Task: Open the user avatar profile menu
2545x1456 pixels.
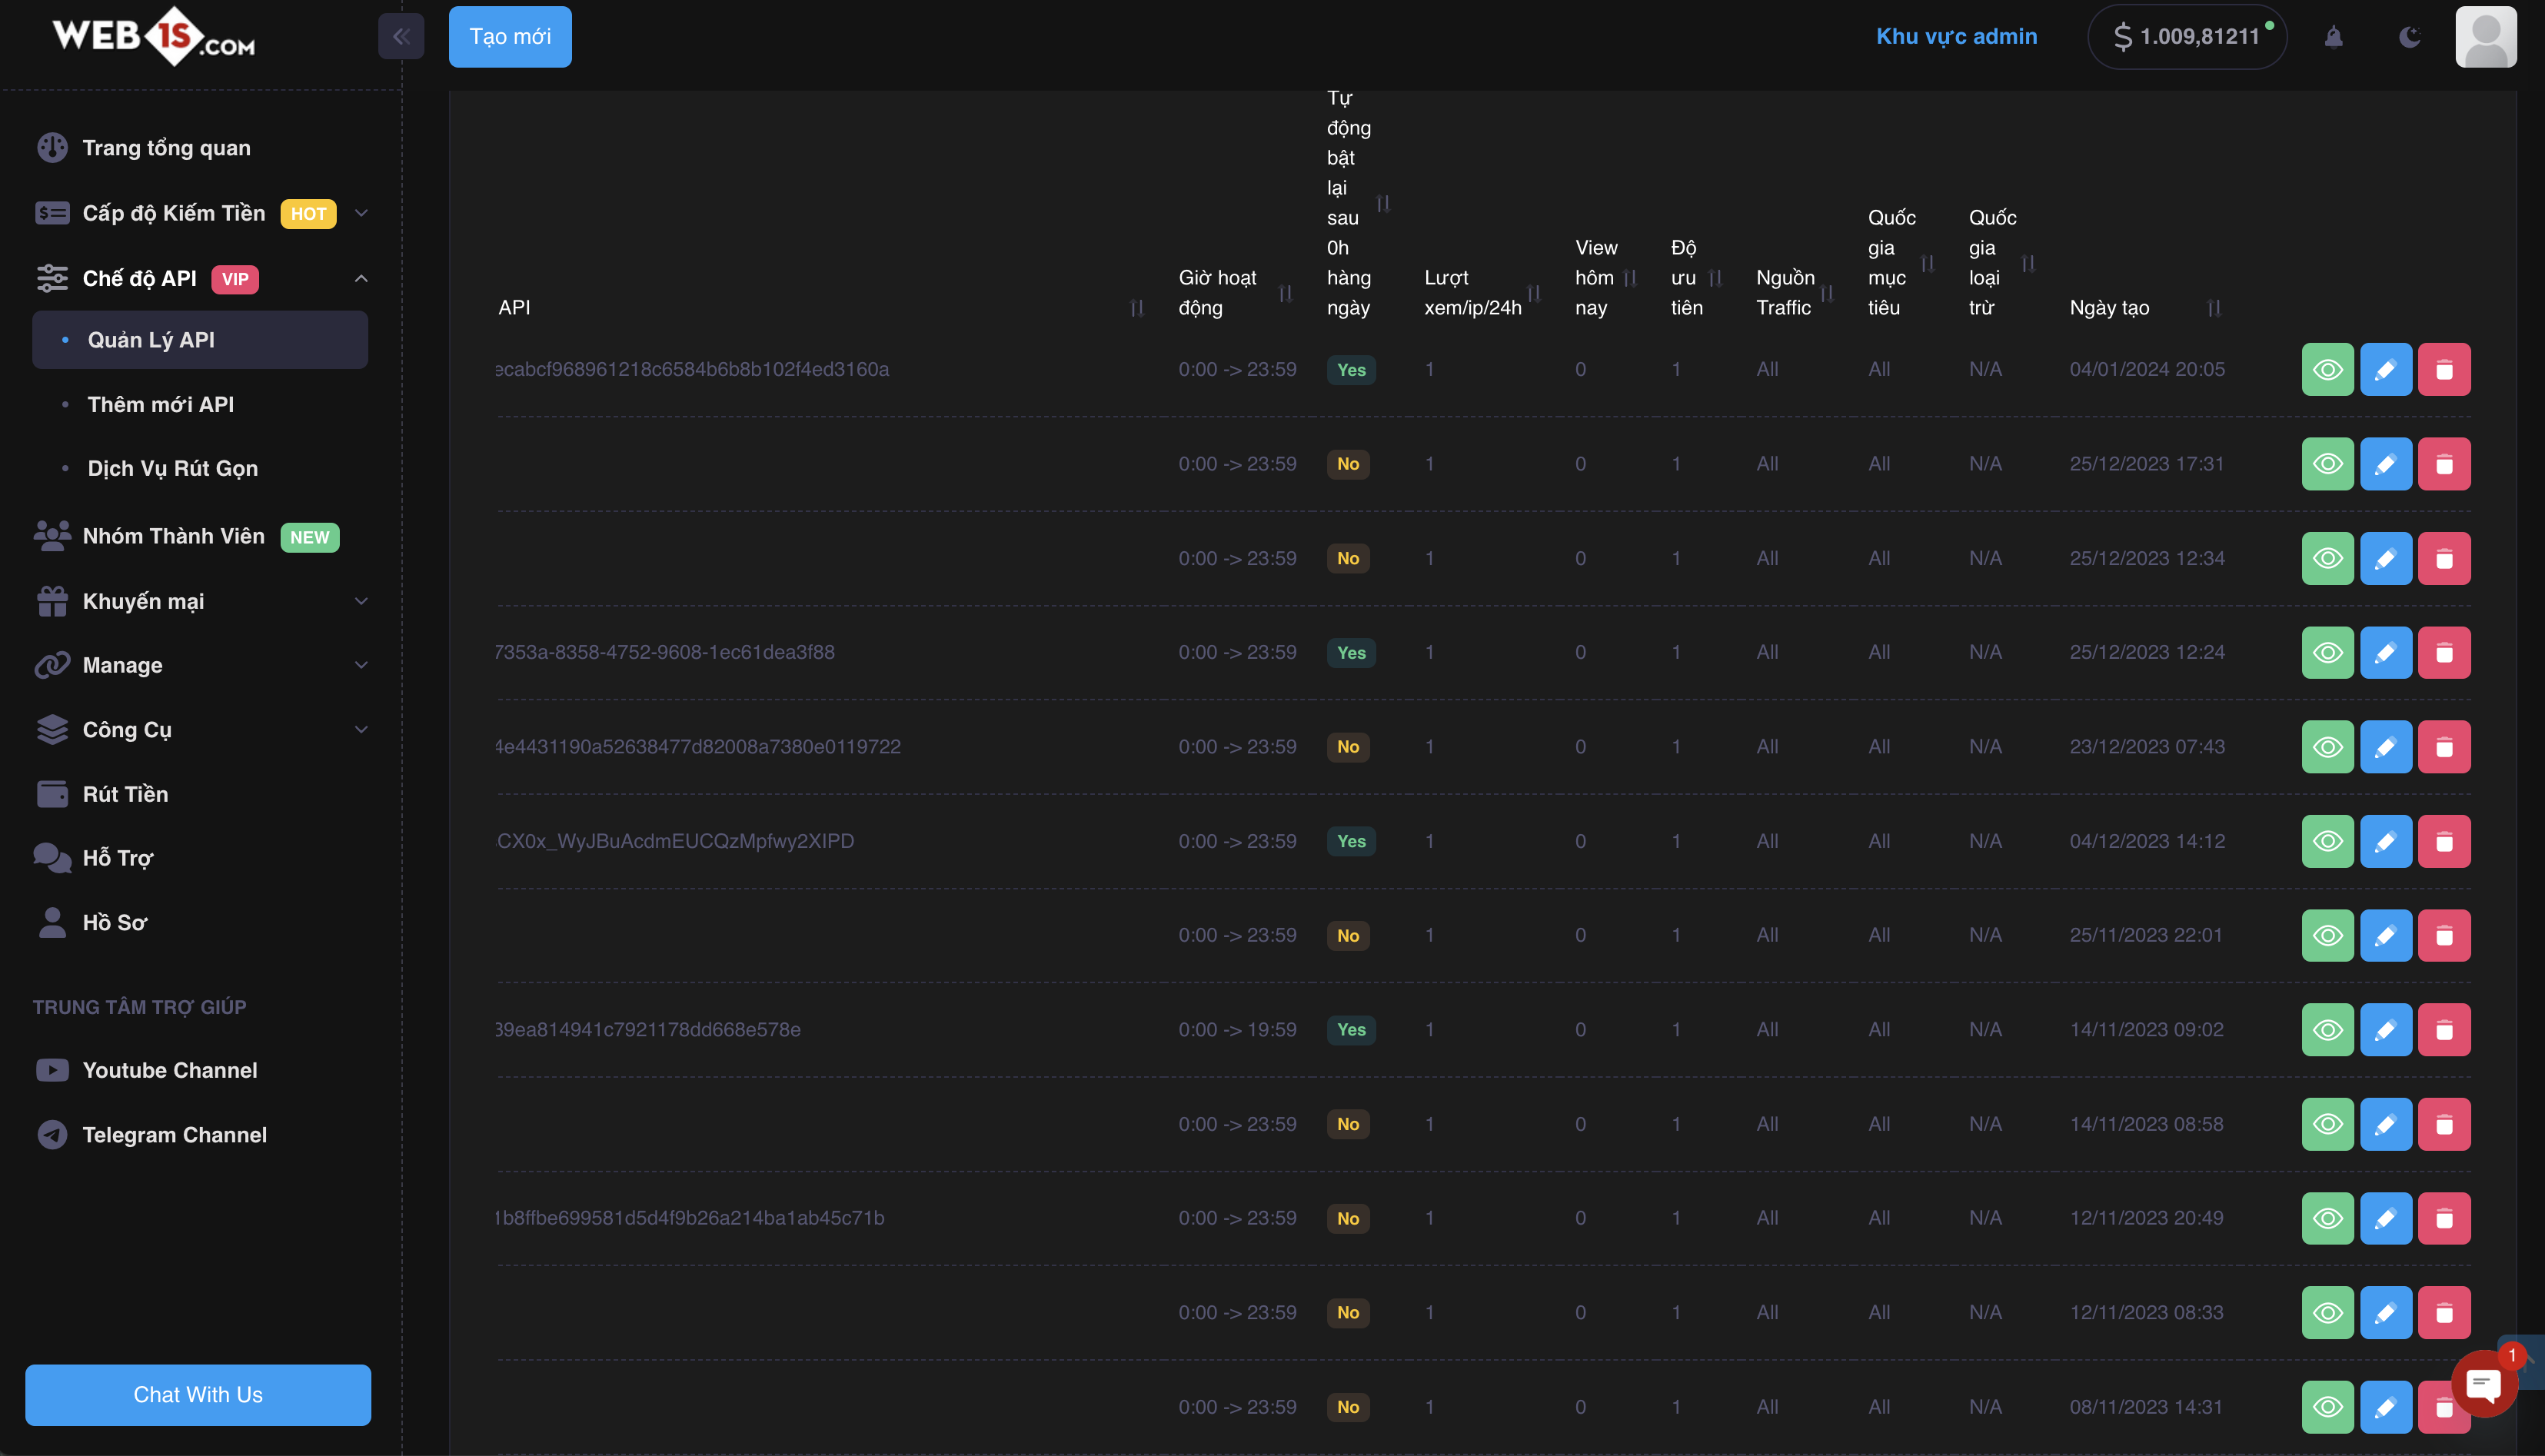Action: (x=2485, y=37)
